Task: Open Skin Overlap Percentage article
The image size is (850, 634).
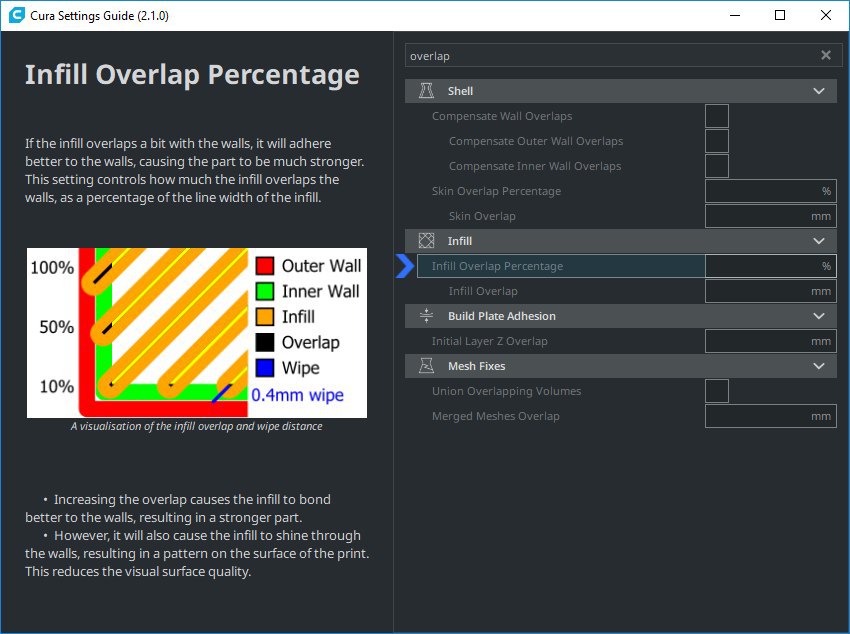Action: (x=496, y=191)
